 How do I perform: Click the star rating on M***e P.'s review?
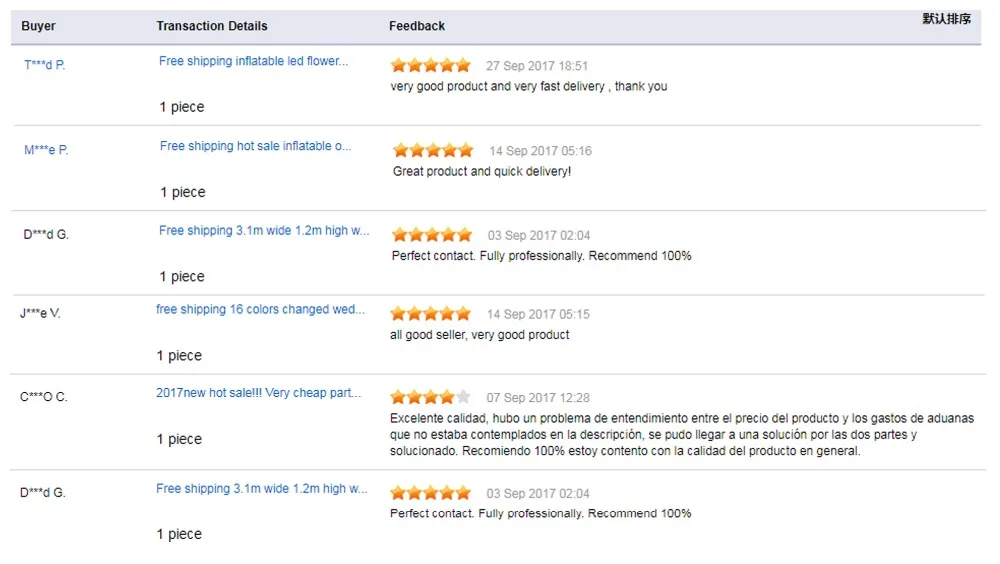(433, 151)
